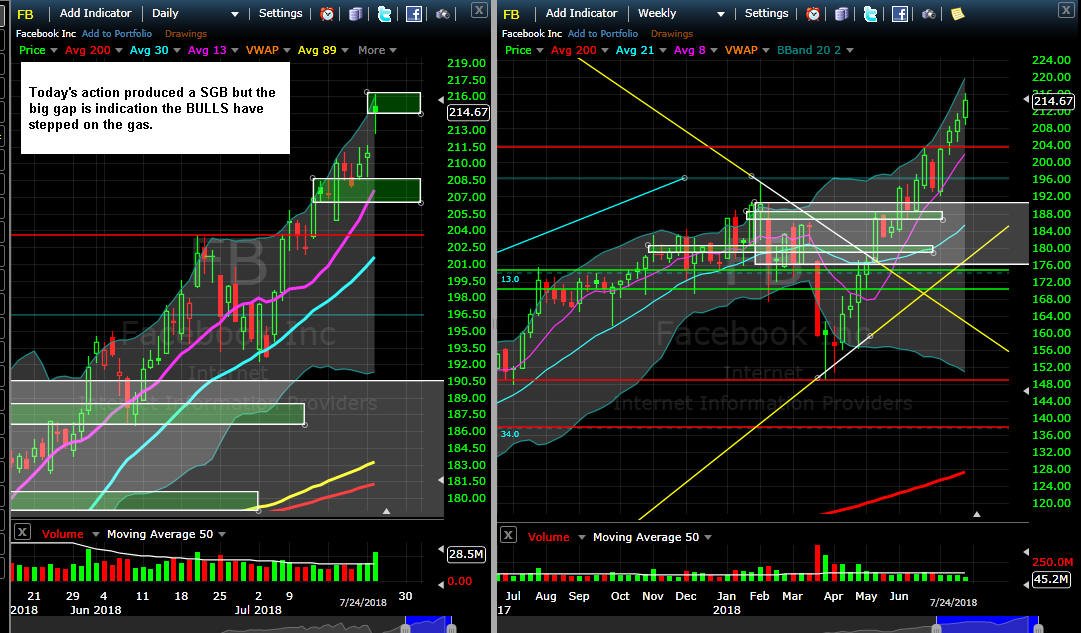Expand BBand 20 2 indicator options
Viewport: 1081px width, 633px height.
coord(849,50)
